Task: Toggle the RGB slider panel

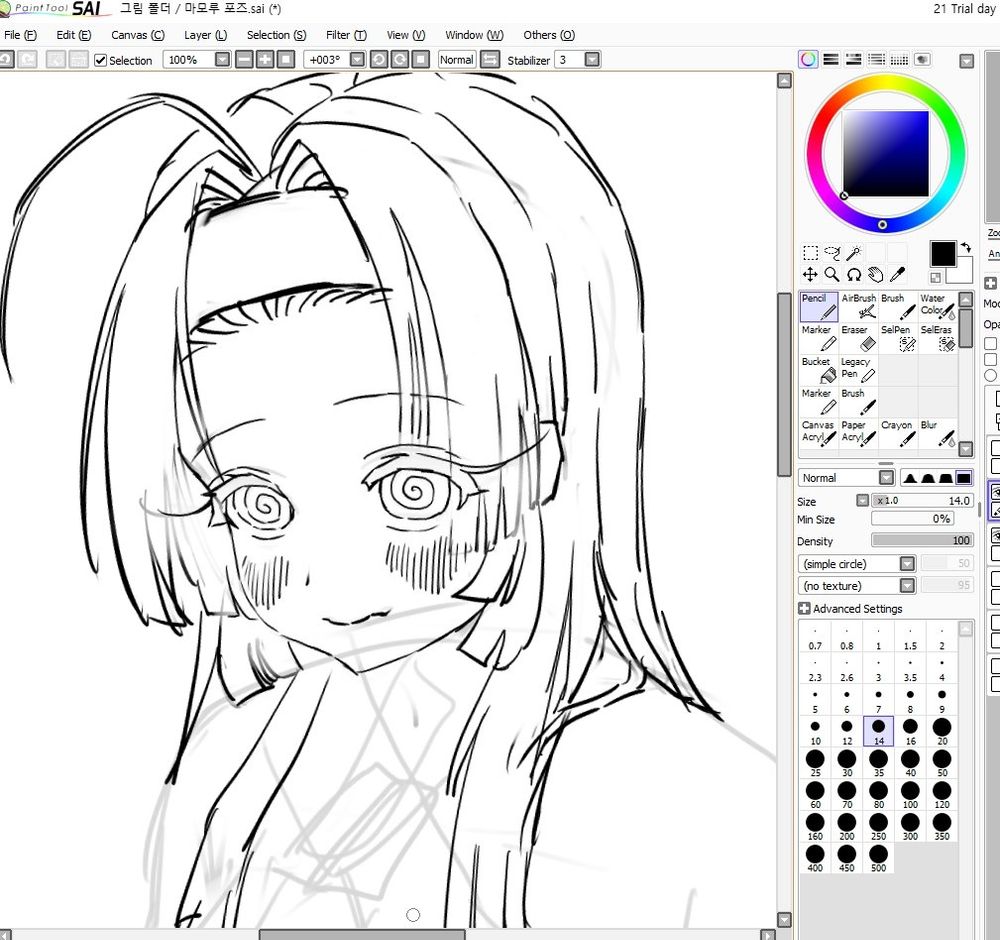Action: 831,60
